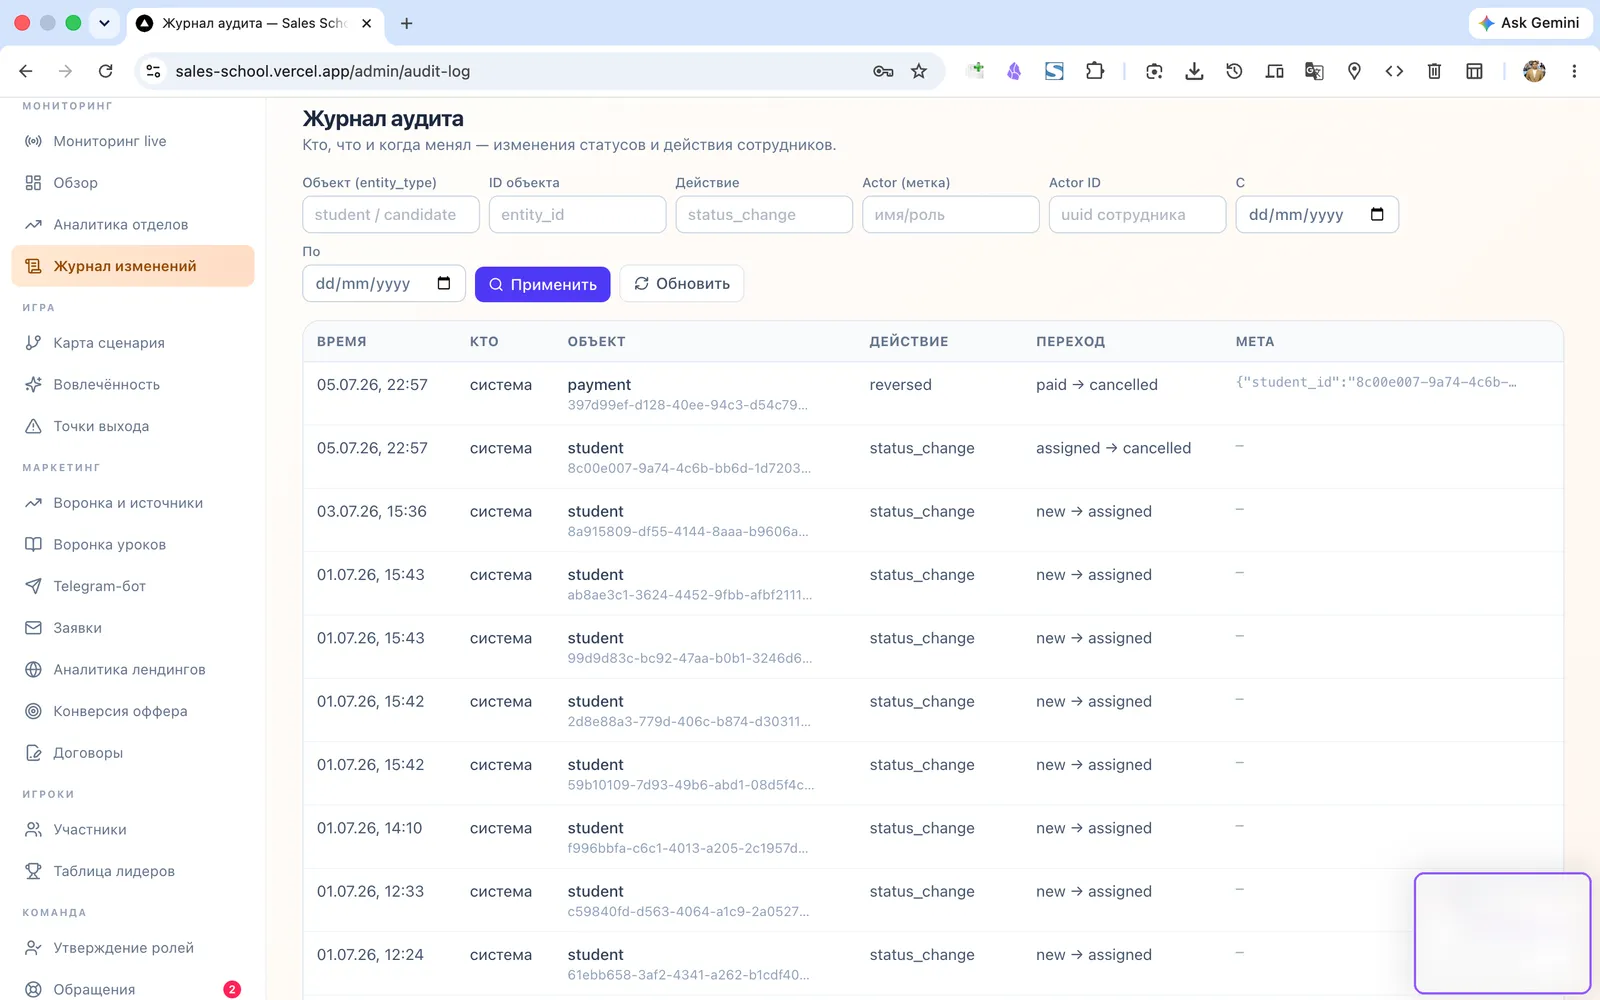Go to Аналитика отделов

[x=133, y=224]
